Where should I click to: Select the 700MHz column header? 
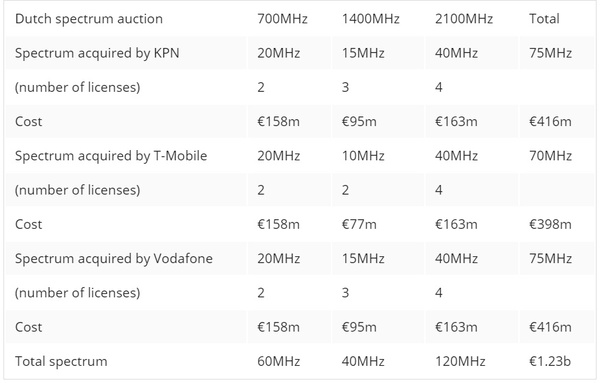tap(282, 19)
